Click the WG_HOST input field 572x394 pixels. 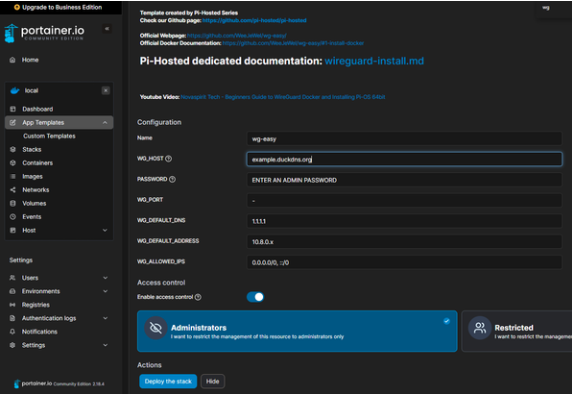(x=404, y=159)
